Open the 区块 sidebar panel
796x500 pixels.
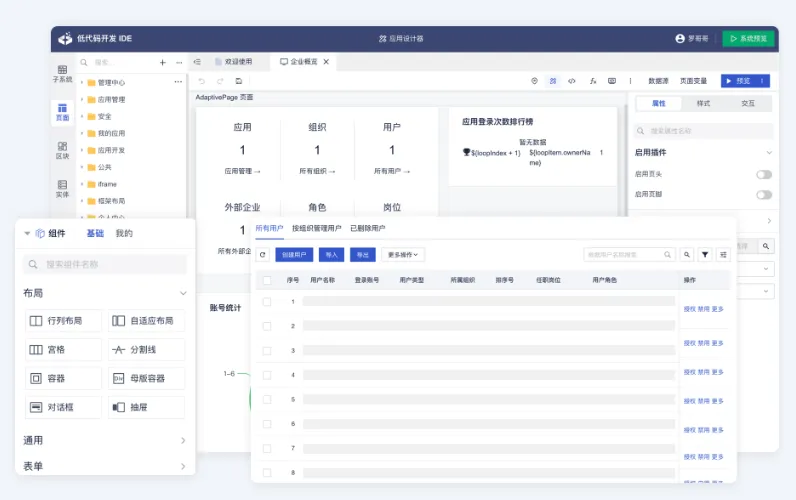tap(62, 150)
